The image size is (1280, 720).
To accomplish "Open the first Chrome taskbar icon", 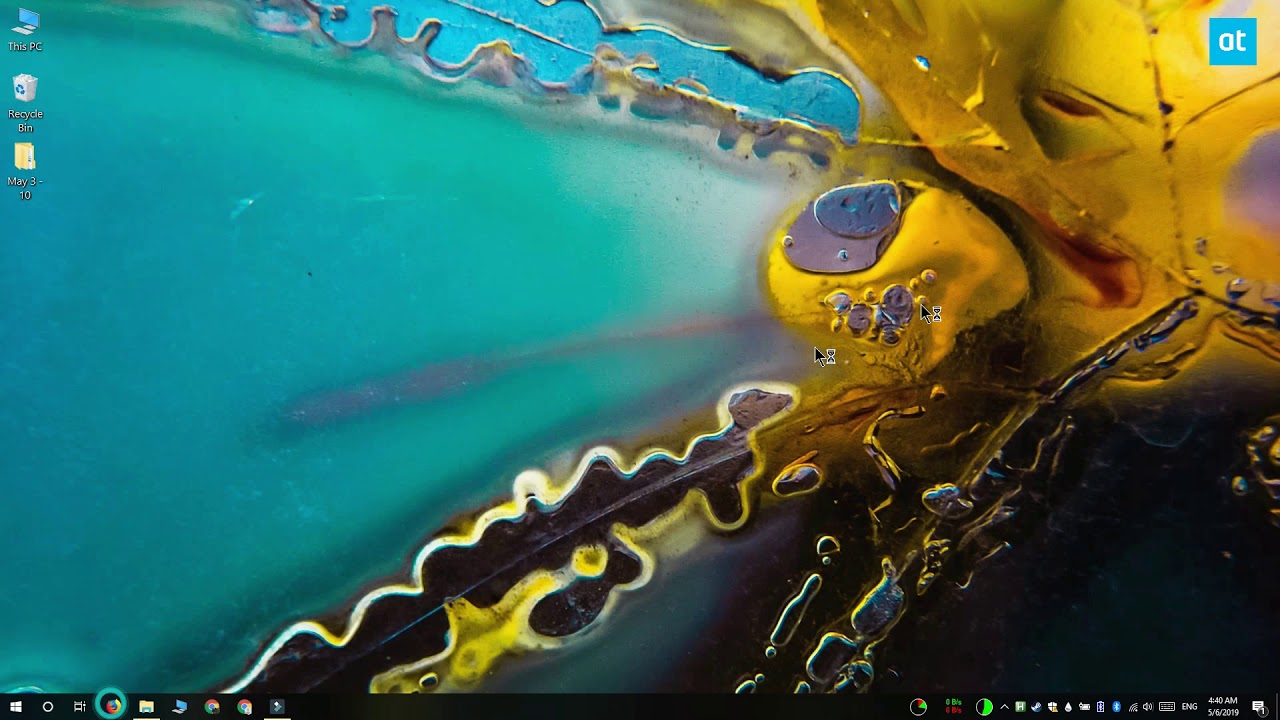I will [x=212, y=707].
